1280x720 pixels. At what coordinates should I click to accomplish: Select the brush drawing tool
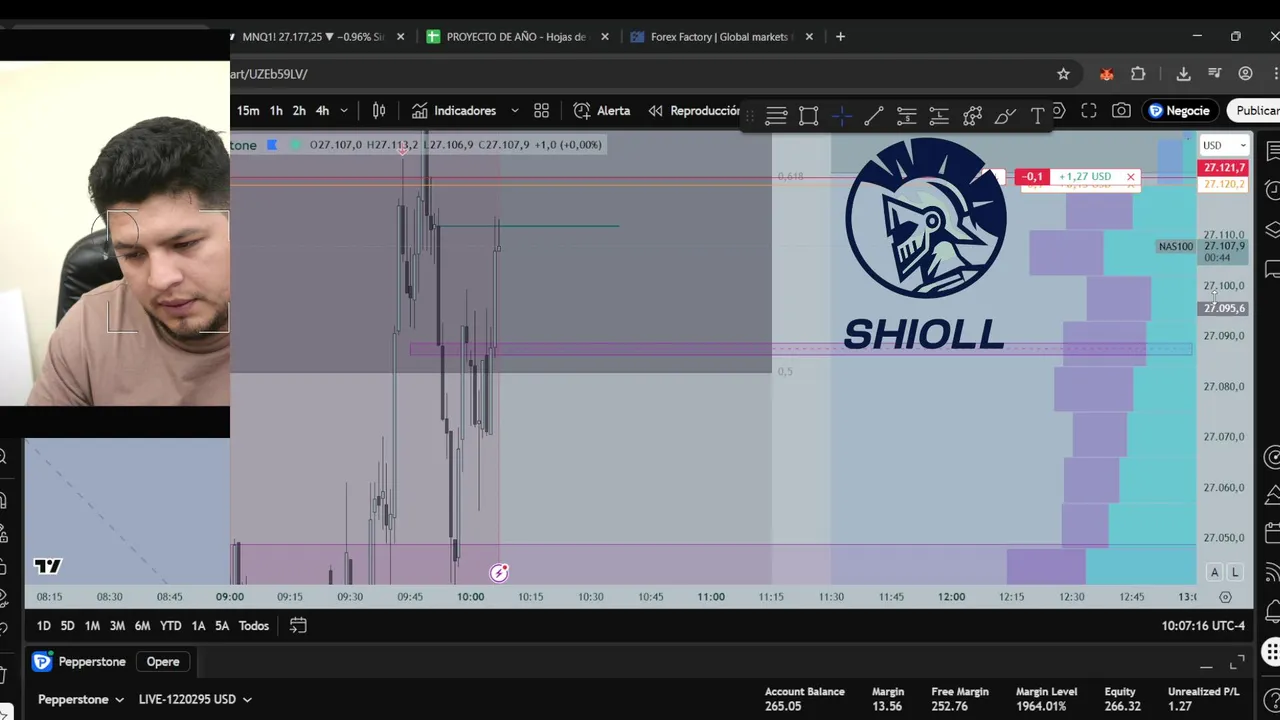[x=1005, y=116]
